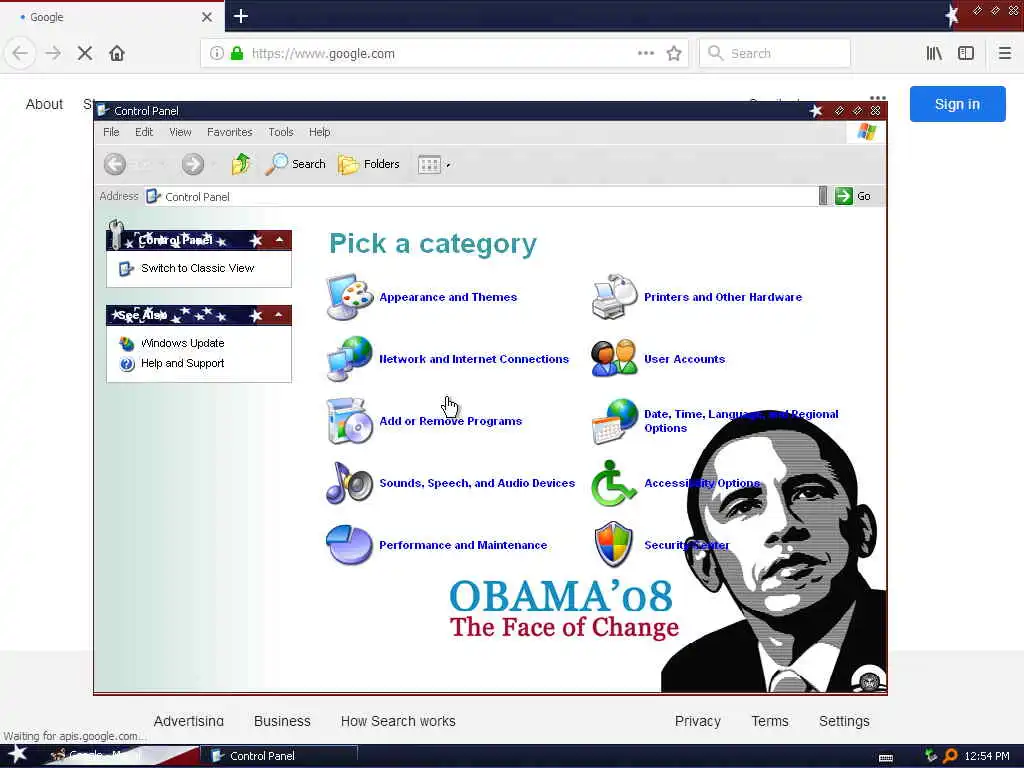
Task: Select the Google browser tab
Action: (x=112, y=17)
